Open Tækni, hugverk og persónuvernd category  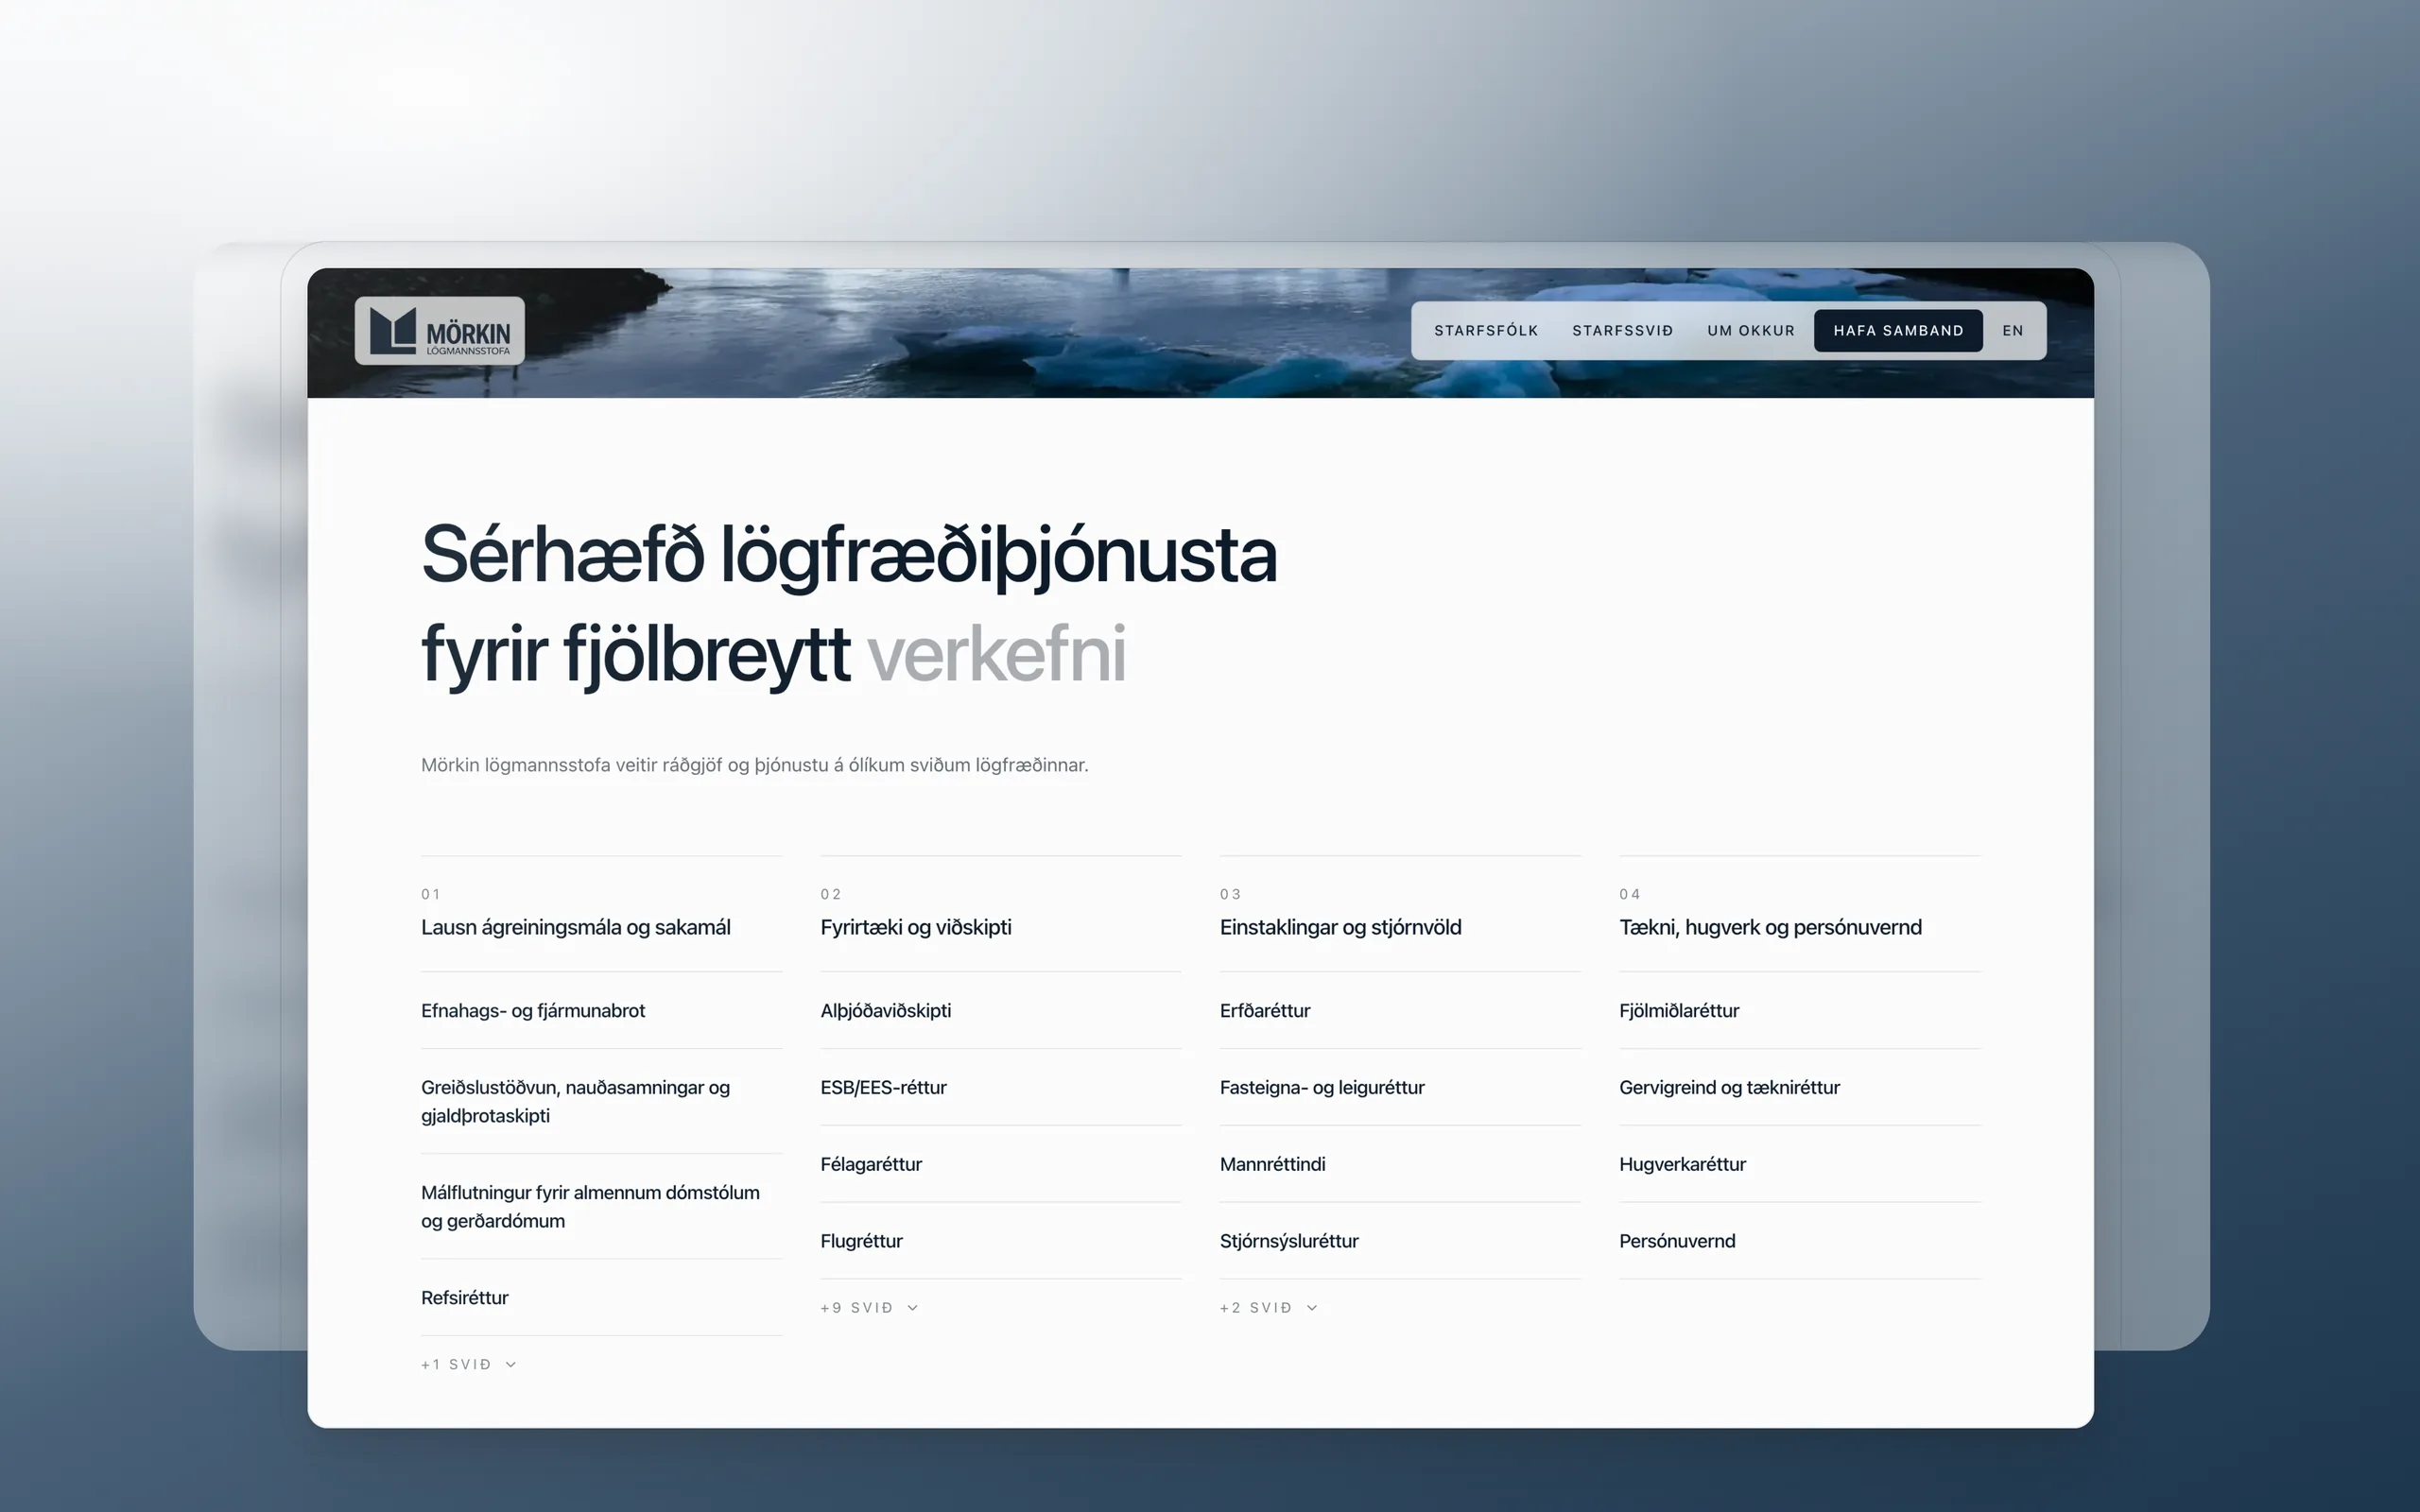(1770, 927)
